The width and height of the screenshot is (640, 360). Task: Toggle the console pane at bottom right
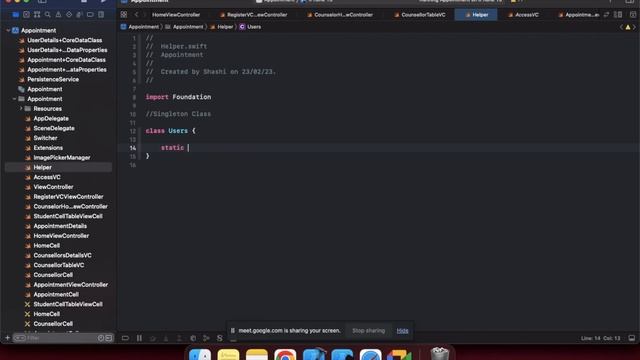click(632, 338)
